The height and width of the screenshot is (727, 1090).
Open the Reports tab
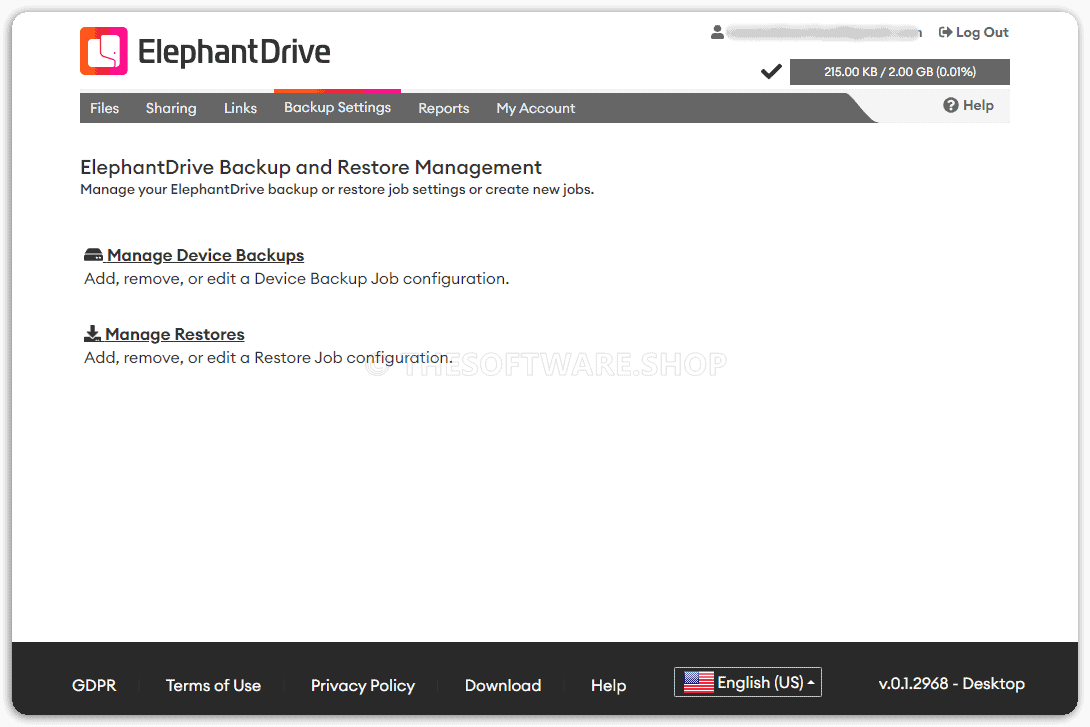(x=444, y=108)
